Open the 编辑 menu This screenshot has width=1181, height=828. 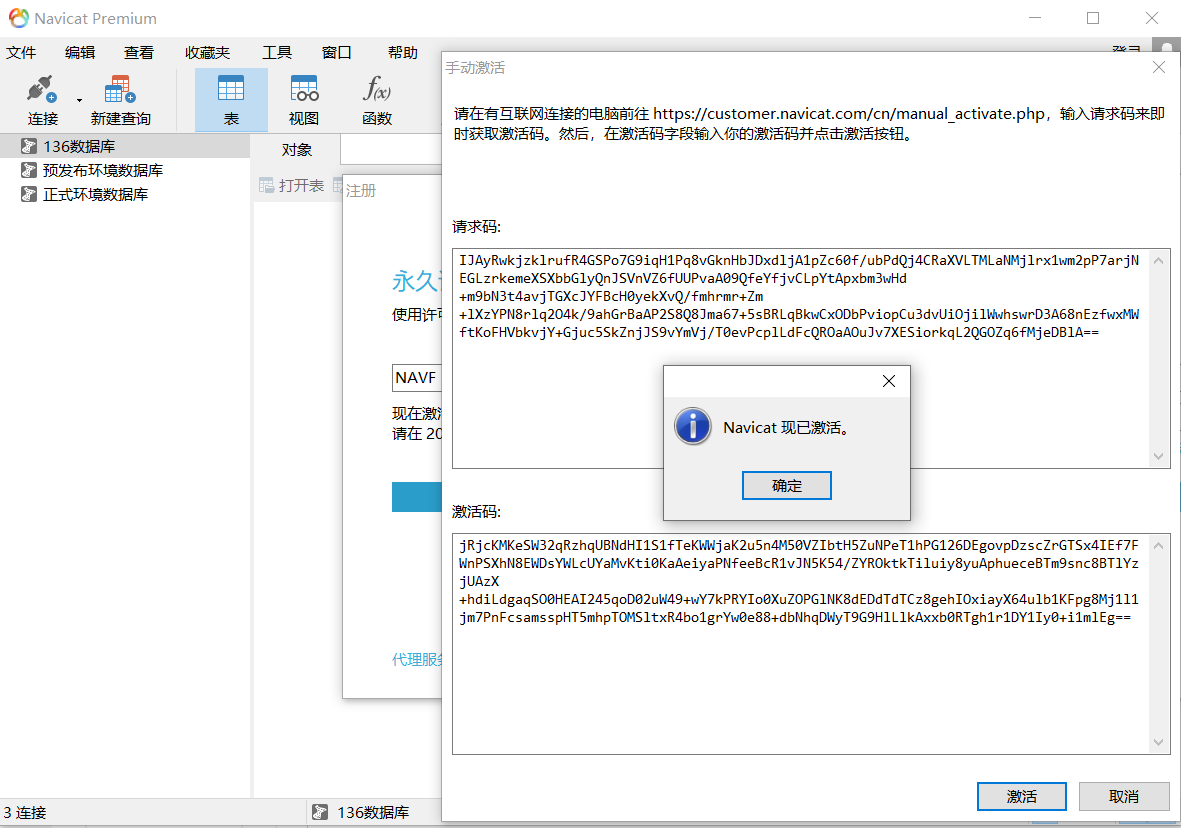[80, 53]
